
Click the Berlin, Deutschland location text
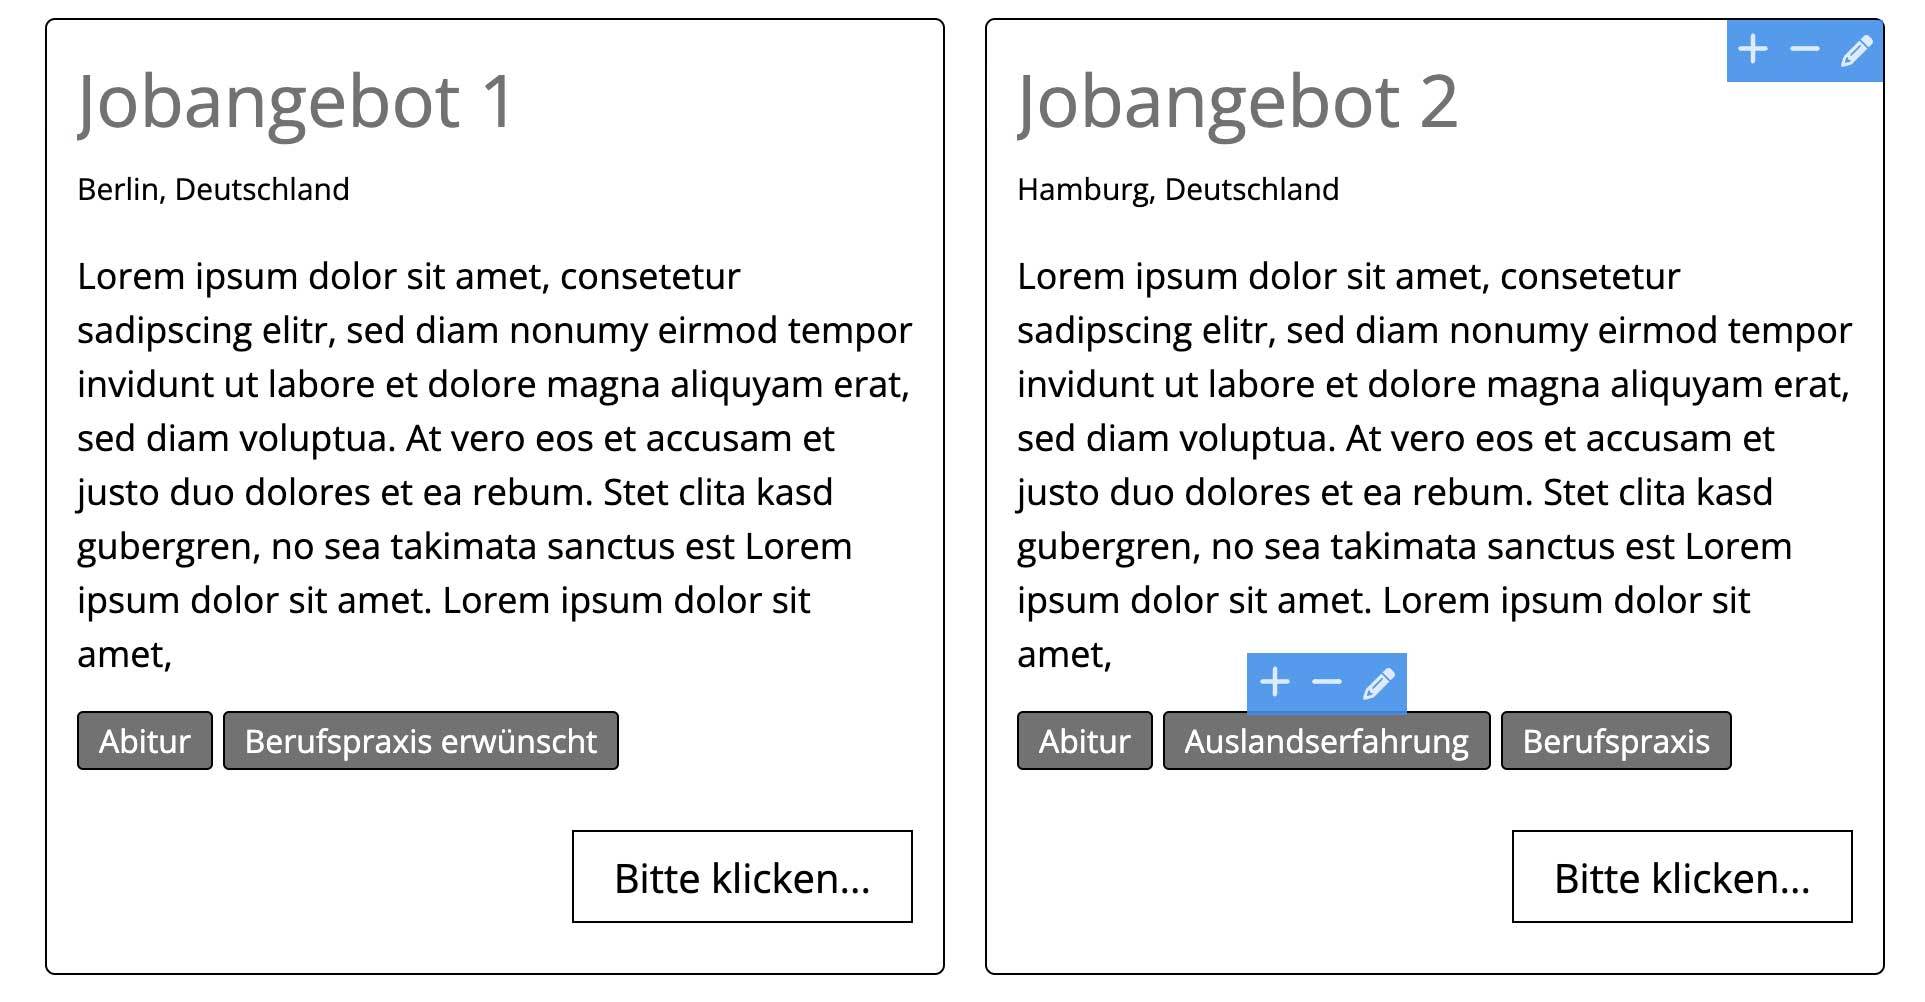point(213,190)
